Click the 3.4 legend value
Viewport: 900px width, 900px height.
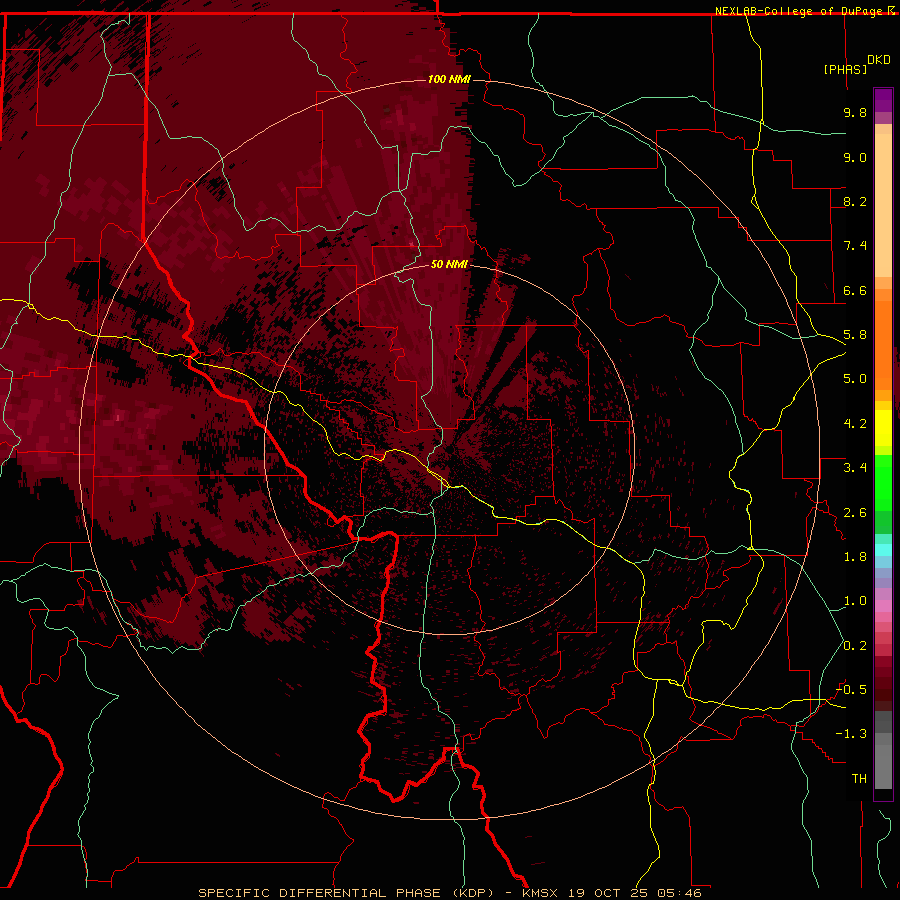pos(855,468)
